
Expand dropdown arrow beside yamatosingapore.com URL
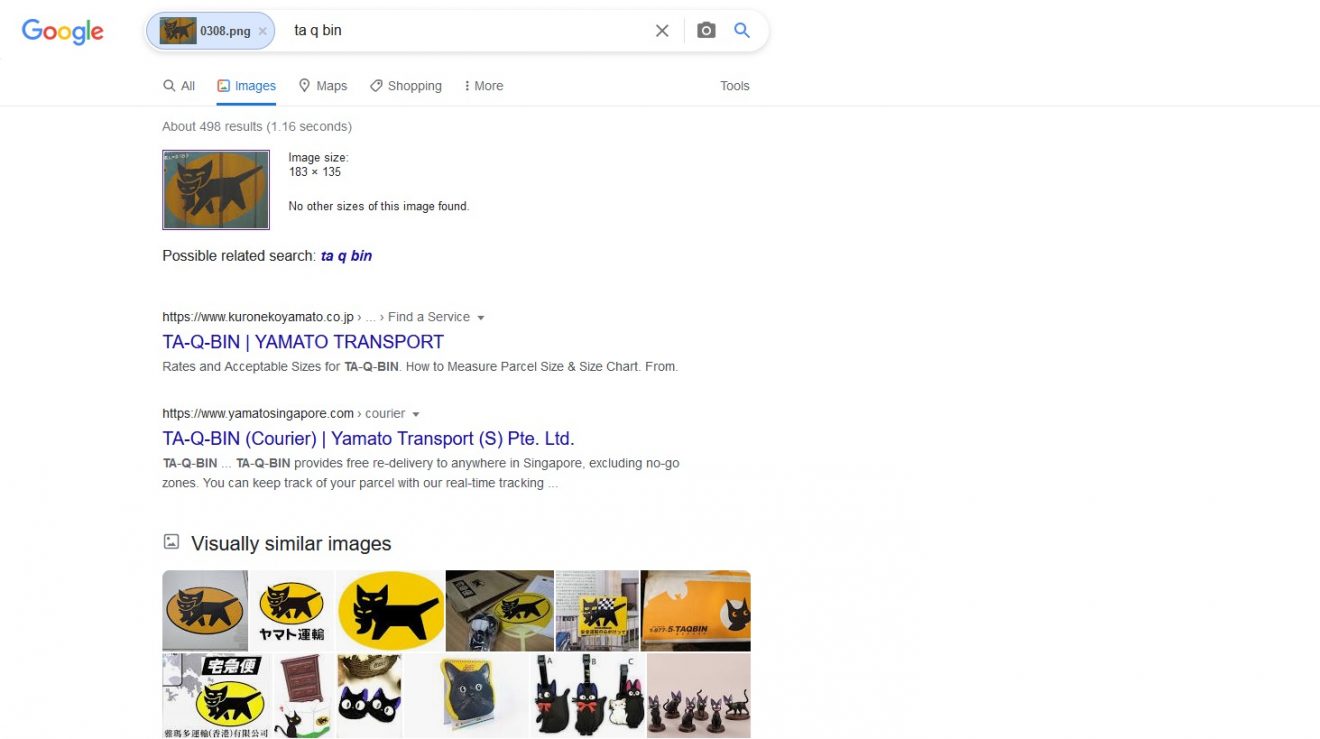416,414
